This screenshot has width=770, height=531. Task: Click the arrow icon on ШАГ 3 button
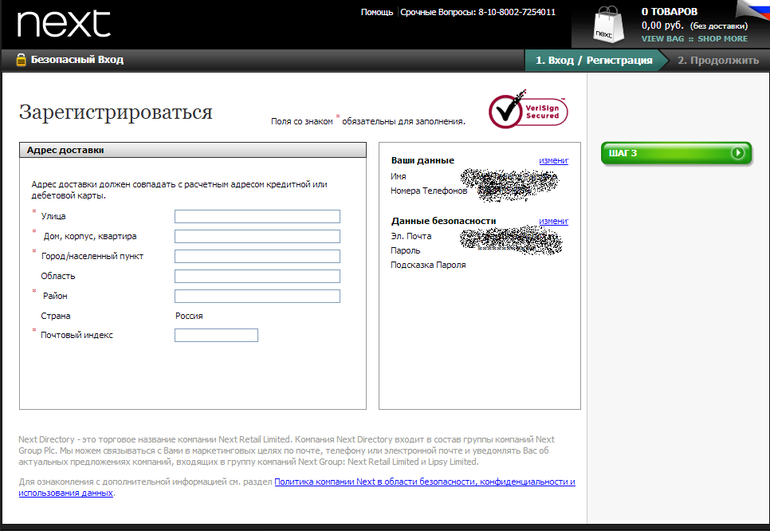pyautogui.click(x=737, y=153)
